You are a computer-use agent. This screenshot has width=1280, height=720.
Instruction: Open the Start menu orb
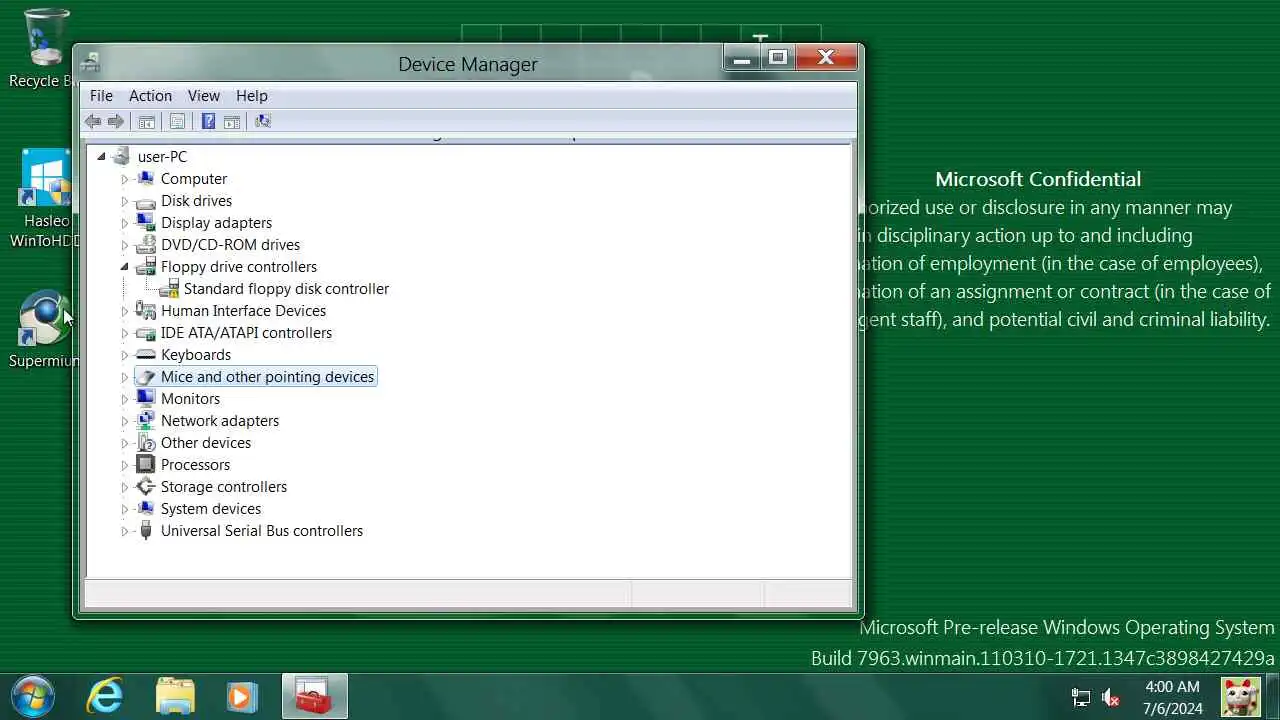33,696
